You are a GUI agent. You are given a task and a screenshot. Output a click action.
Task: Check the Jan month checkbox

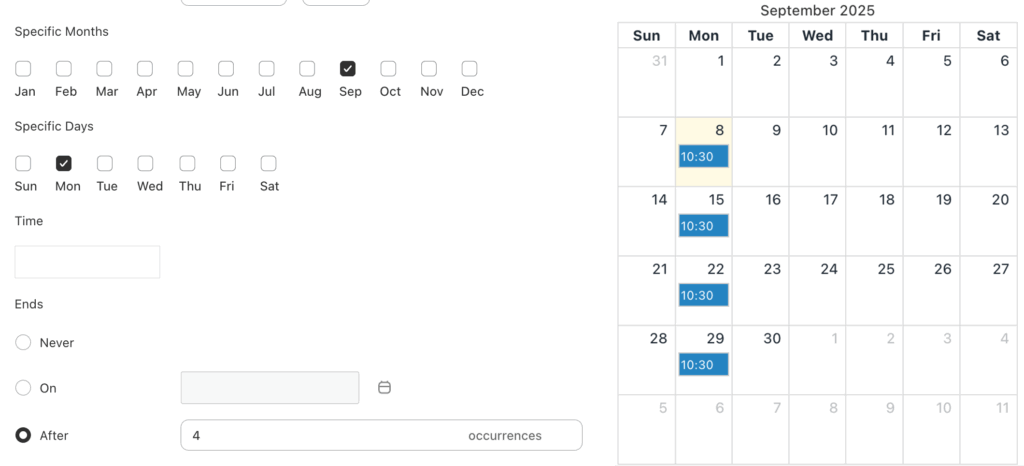23,69
